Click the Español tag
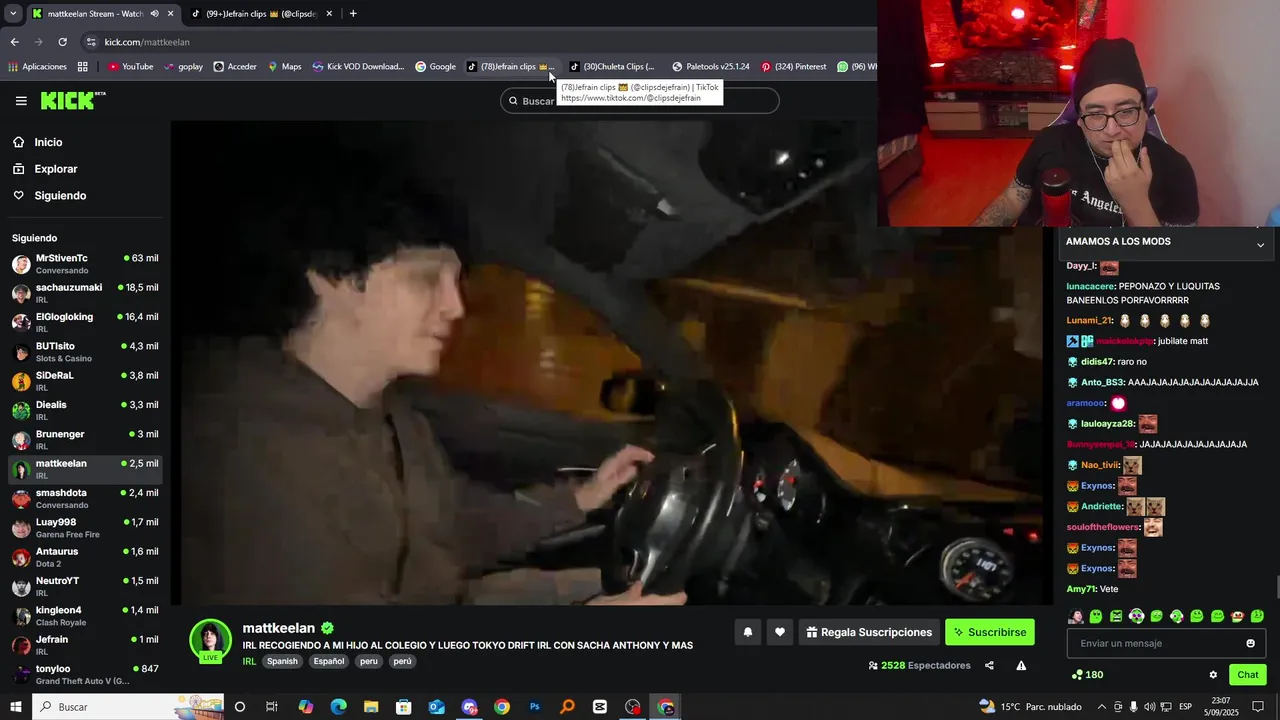The height and width of the screenshot is (720, 1280). pyautogui.click(x=328, y=661)
